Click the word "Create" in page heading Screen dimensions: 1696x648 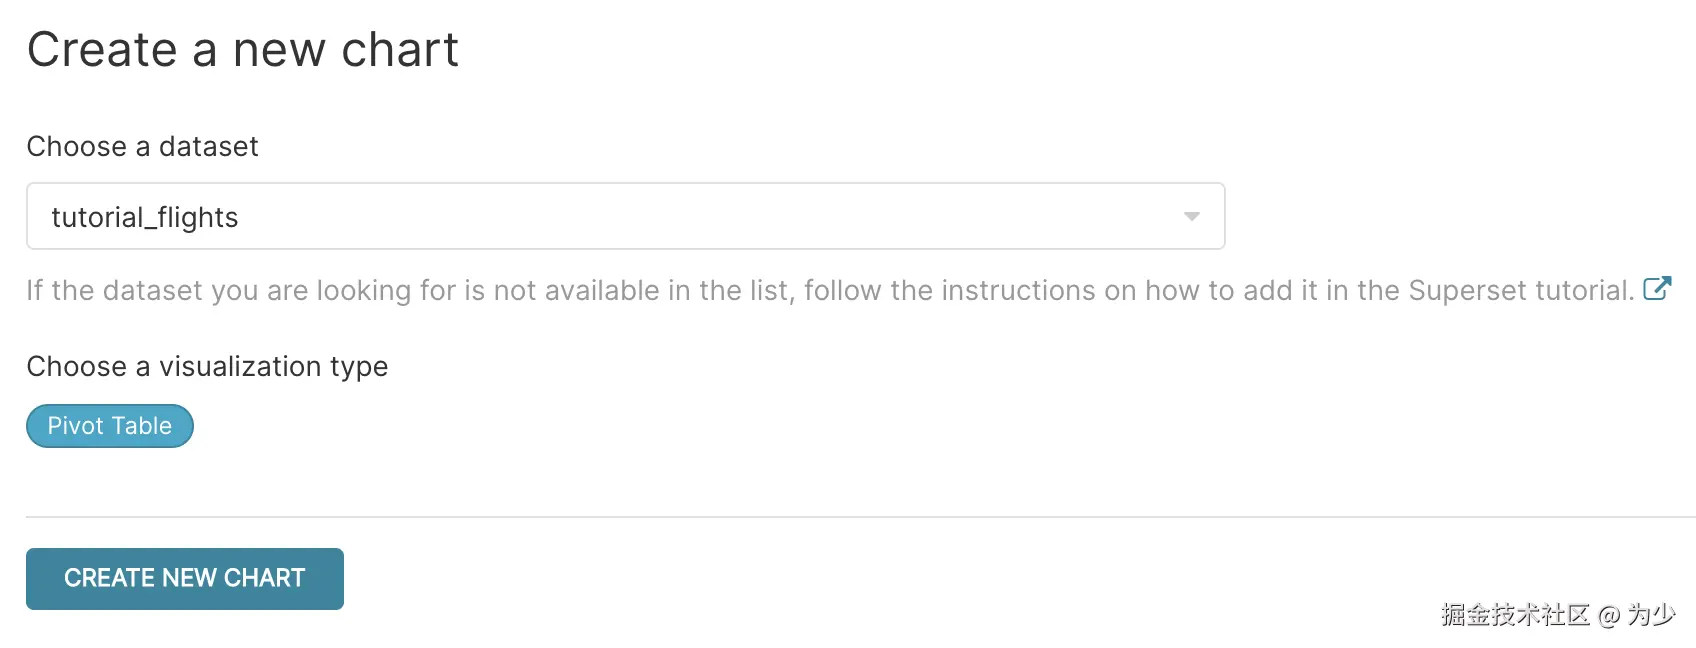pyautogui.click(x=102, y=50)
